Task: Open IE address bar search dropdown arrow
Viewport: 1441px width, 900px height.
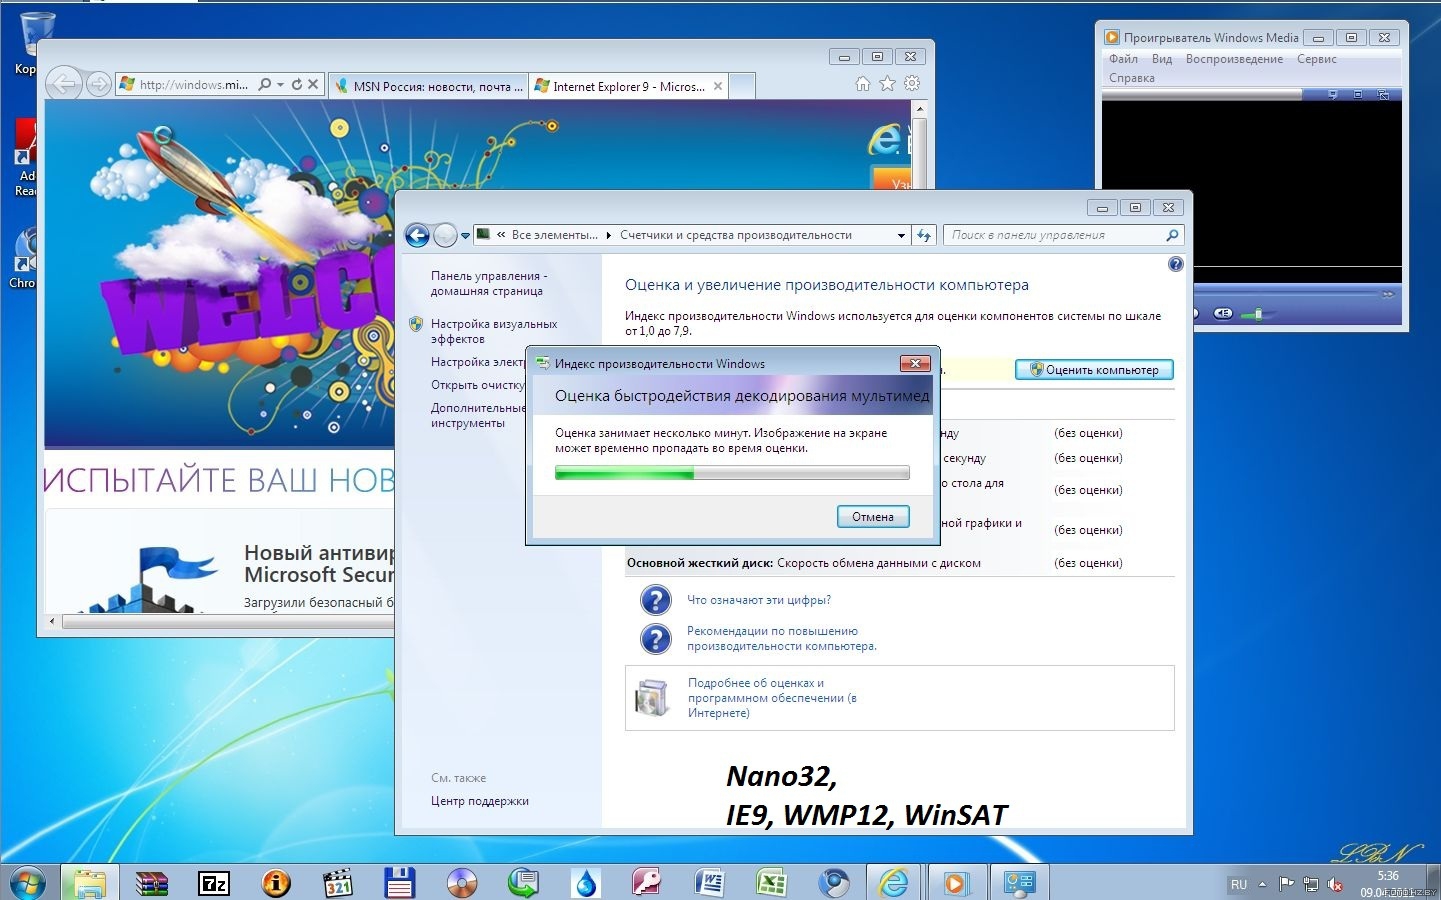Action: coord(280,85)
